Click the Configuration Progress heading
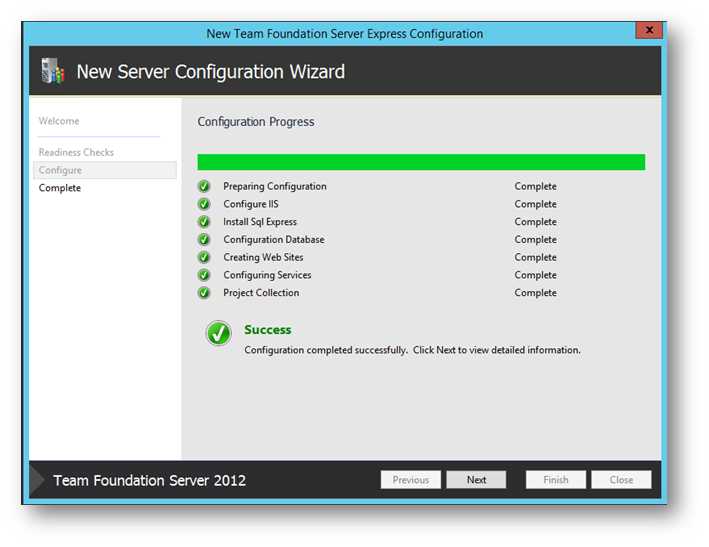The width and height of the screenshot is (709, 547). click(255, 122)
